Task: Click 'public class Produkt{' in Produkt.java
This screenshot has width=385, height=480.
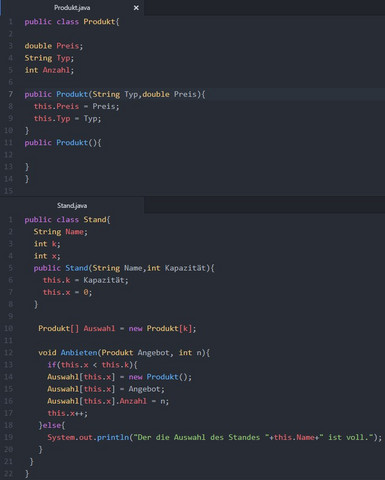Action: [72, 22]
